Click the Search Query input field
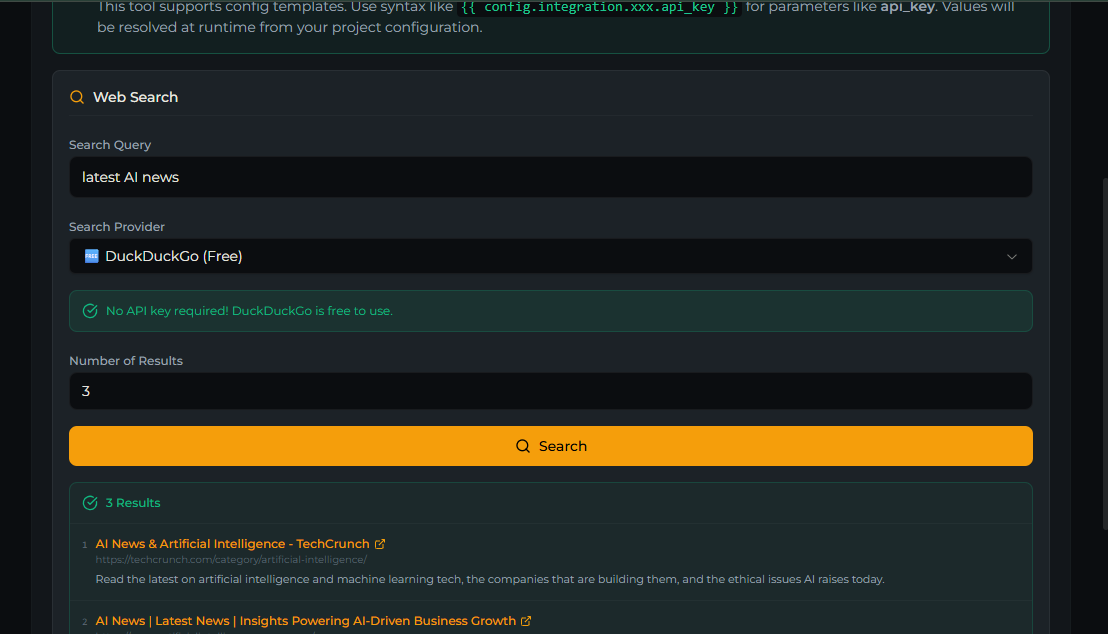Image resolution: width=1108 pixels, height=634 pixels. pyautogui.click(x=550, y=177)
